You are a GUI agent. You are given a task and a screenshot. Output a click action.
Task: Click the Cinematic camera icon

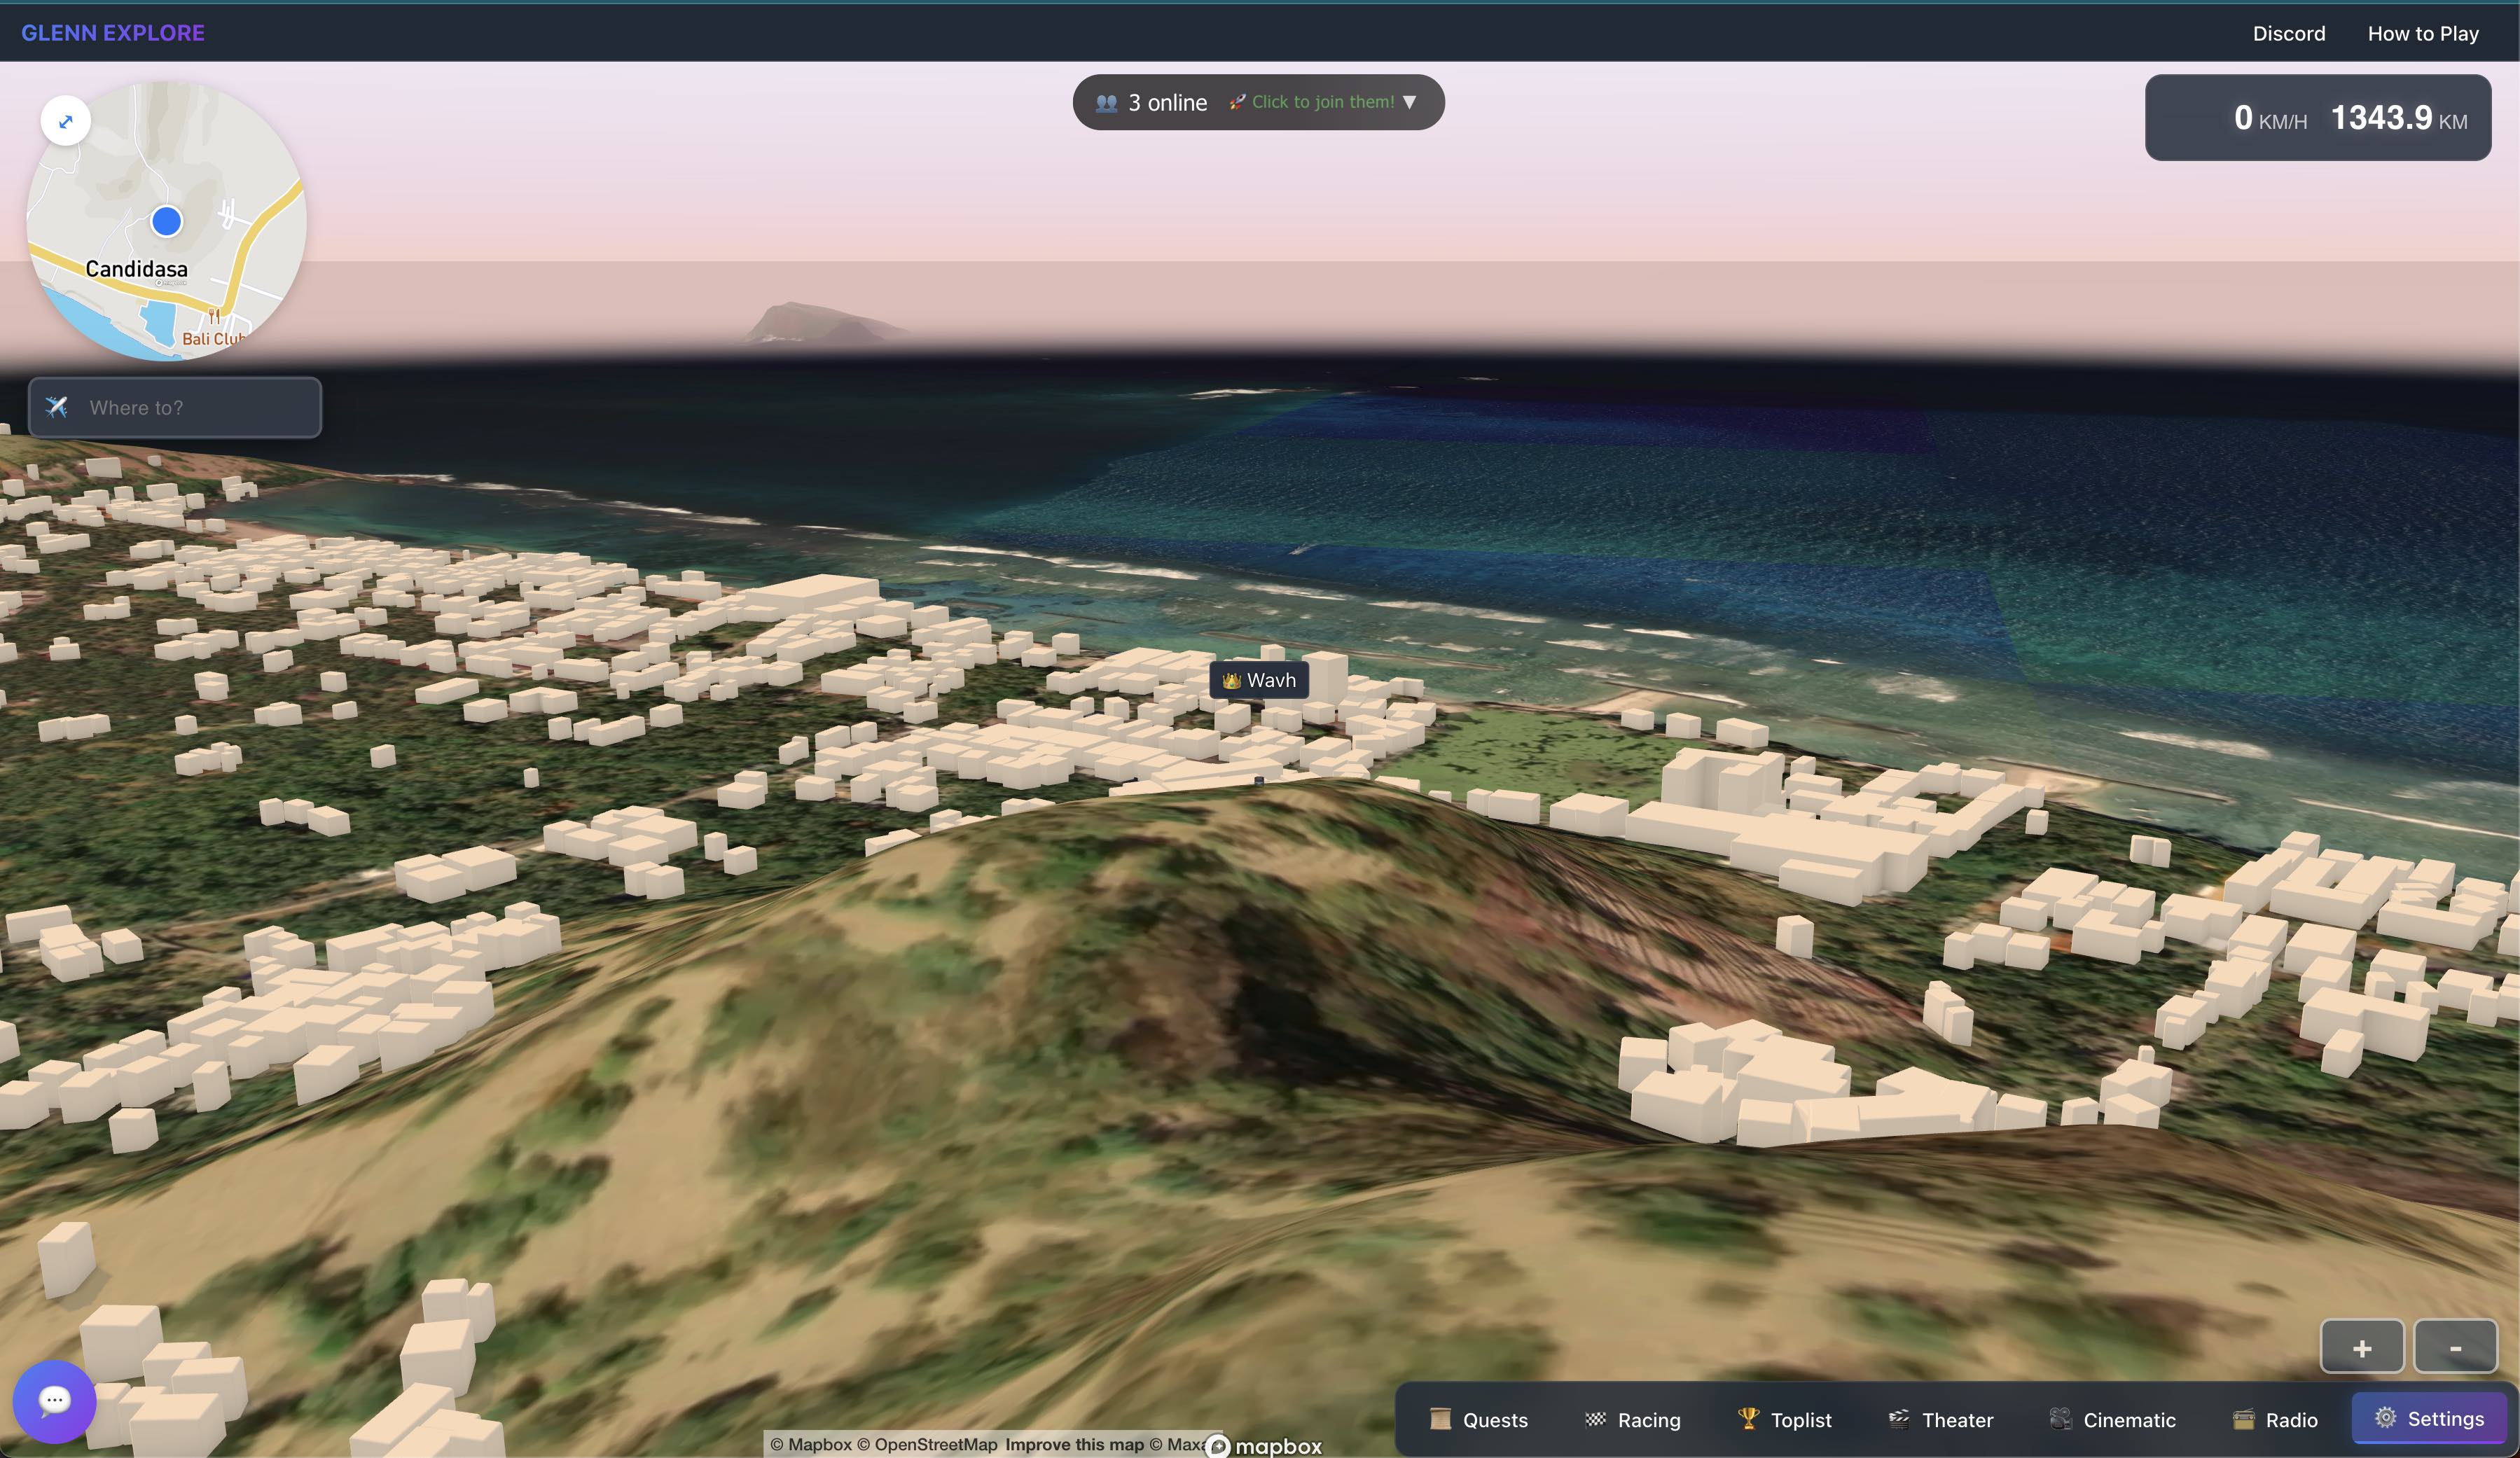pos(2060,1419)
